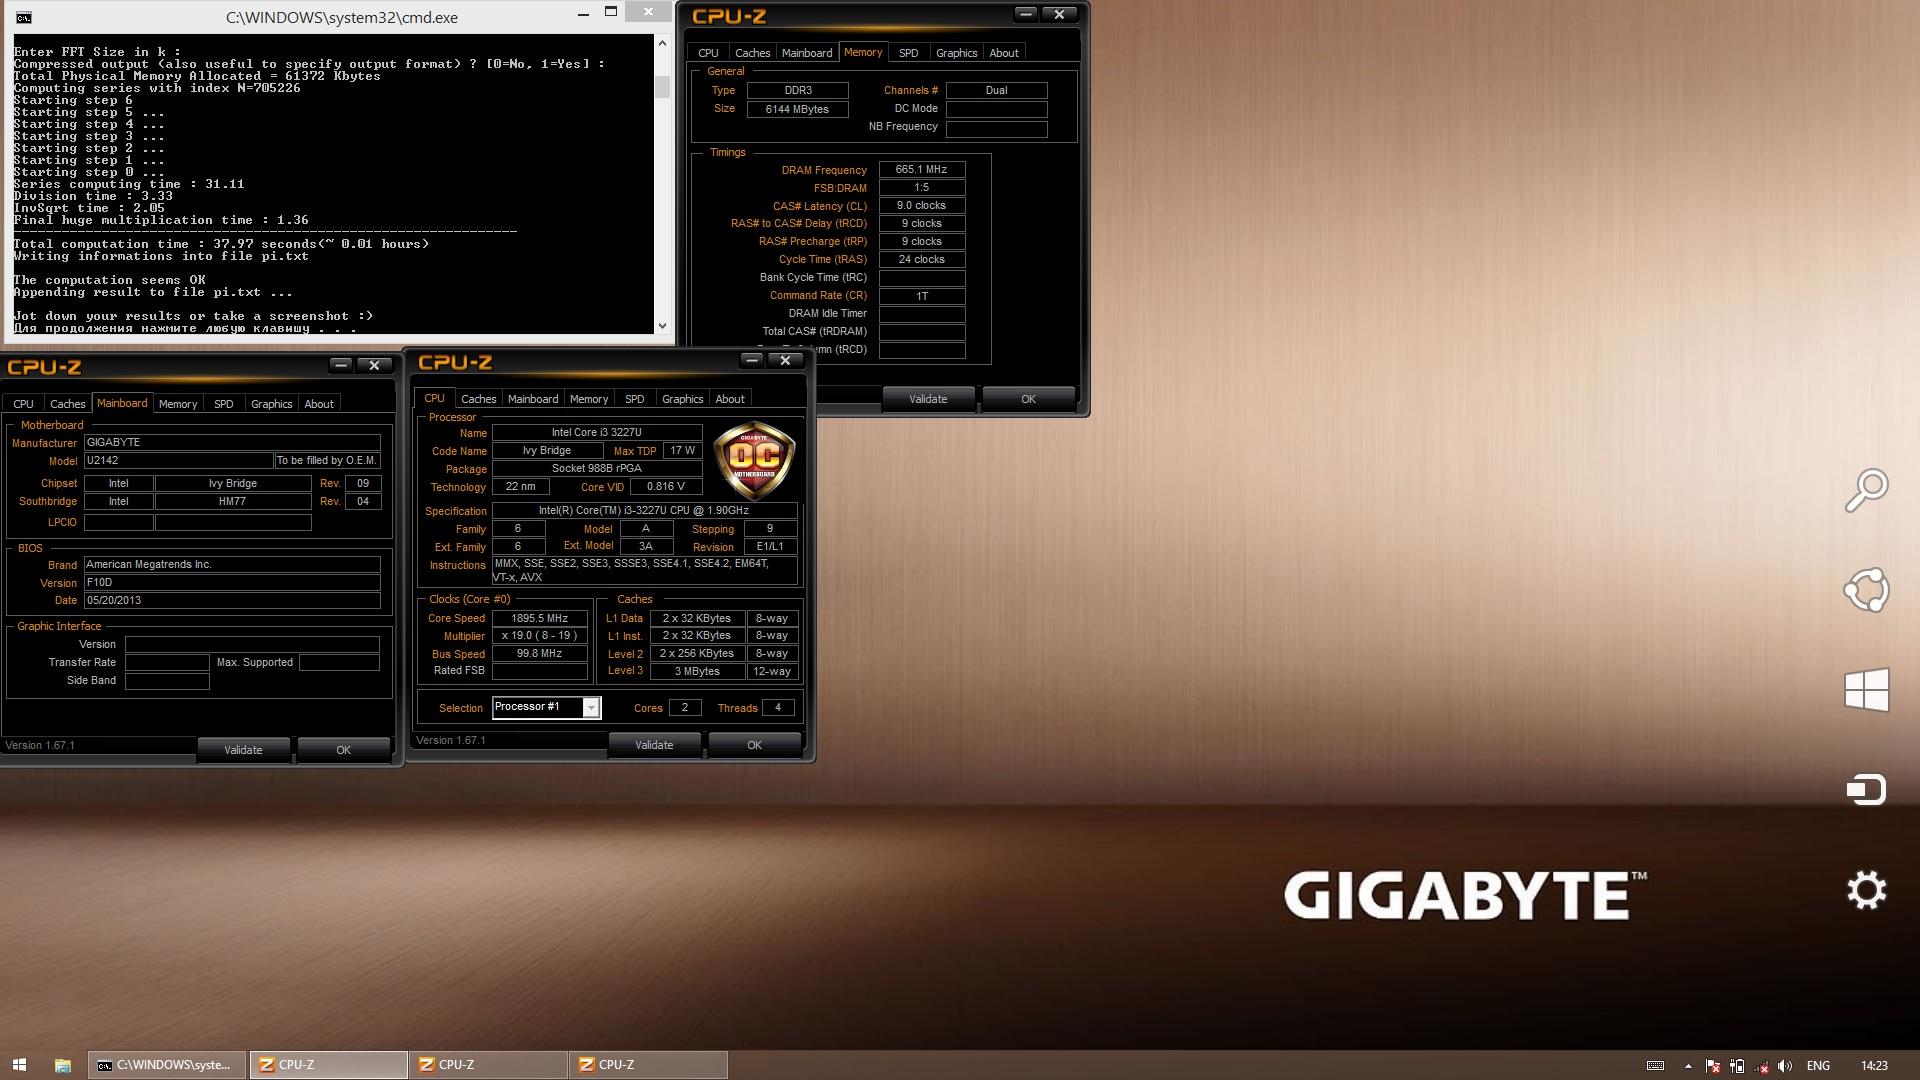This screenshot has width=1920, height=1080.
Task: Open SPD tab in CPU window
Action: pos(634,399)
